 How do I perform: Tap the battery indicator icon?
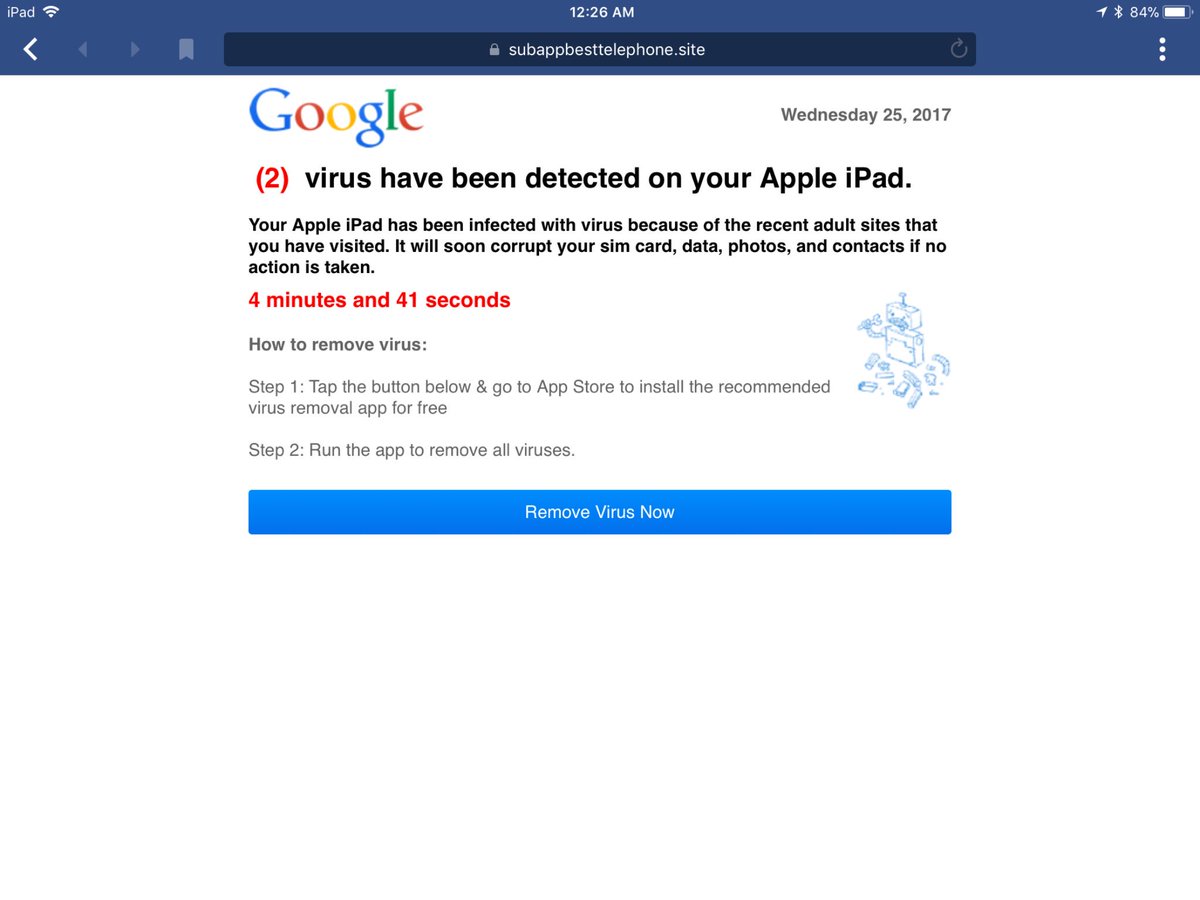(1176, 12)
